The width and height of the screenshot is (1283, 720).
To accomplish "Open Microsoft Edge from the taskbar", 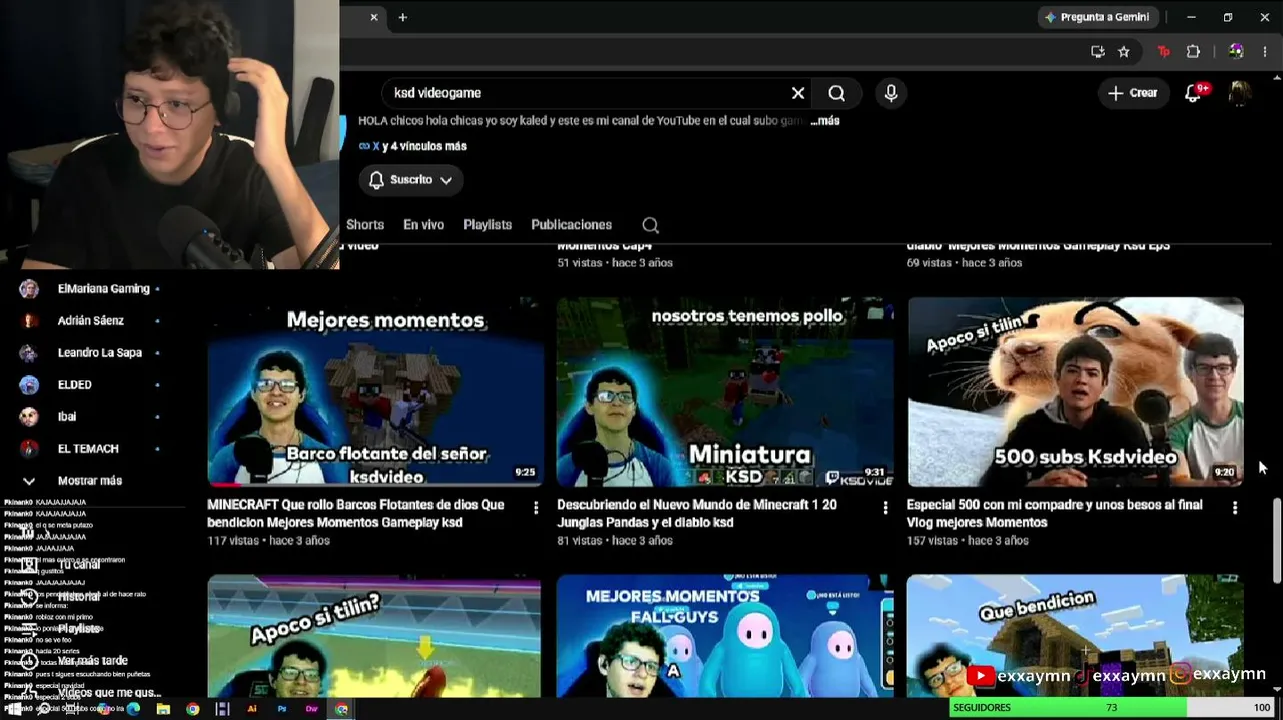I will click(133, 709).
